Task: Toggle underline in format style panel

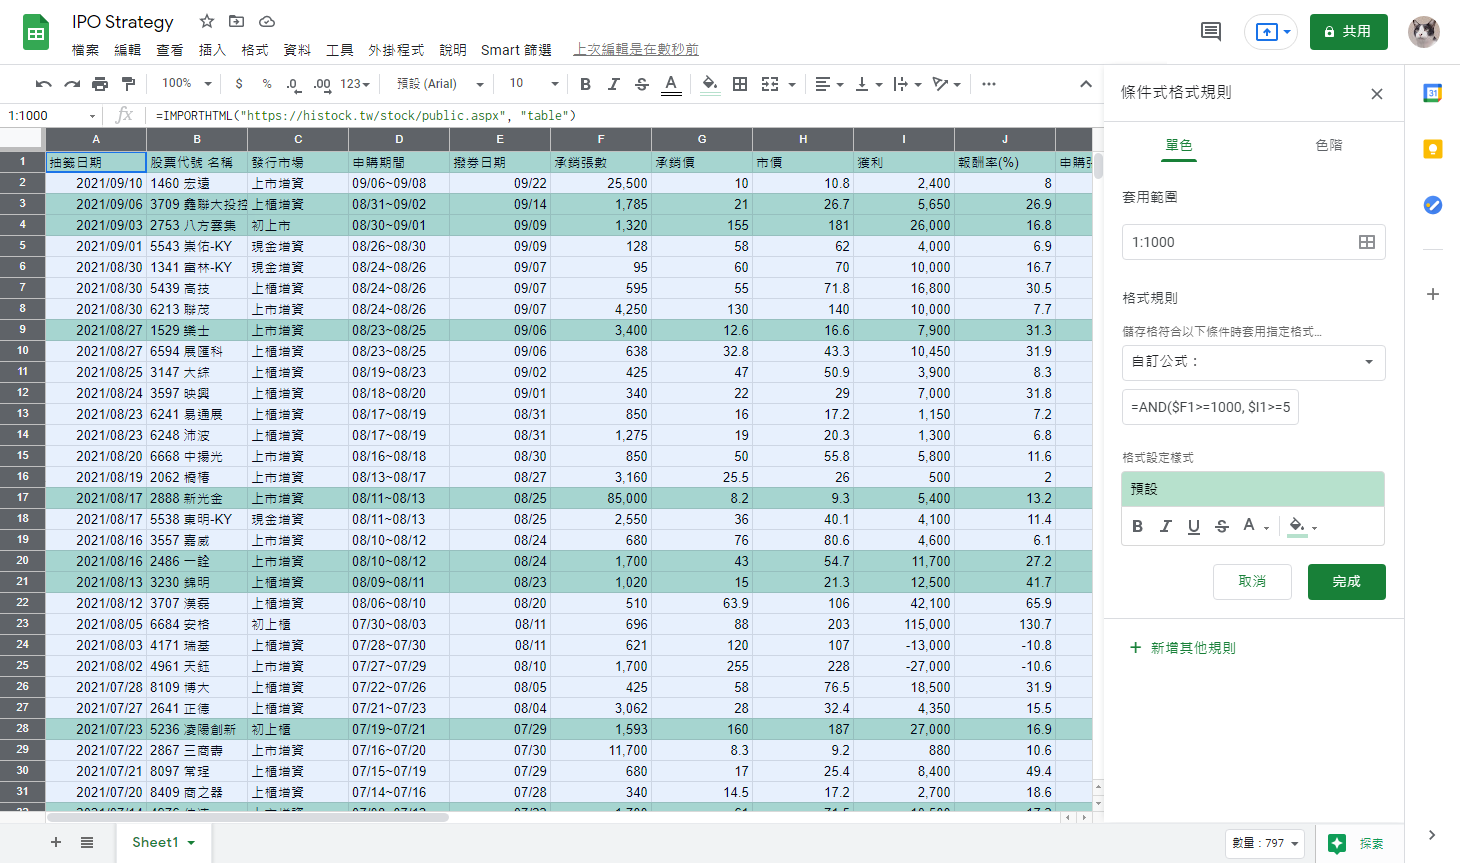Action: [x=1193, y=526]
